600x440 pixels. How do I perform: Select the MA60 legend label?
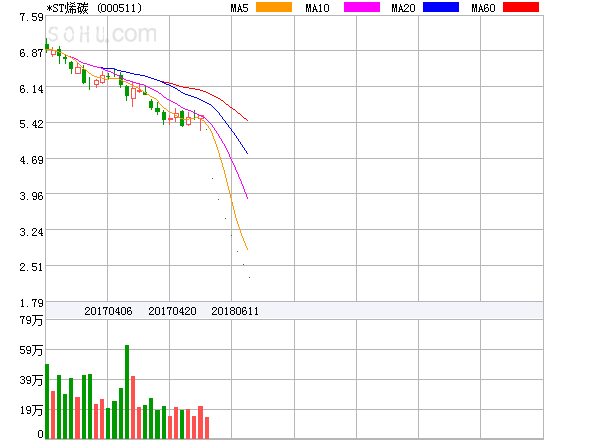pyautogui.click(x=483, y=8)
